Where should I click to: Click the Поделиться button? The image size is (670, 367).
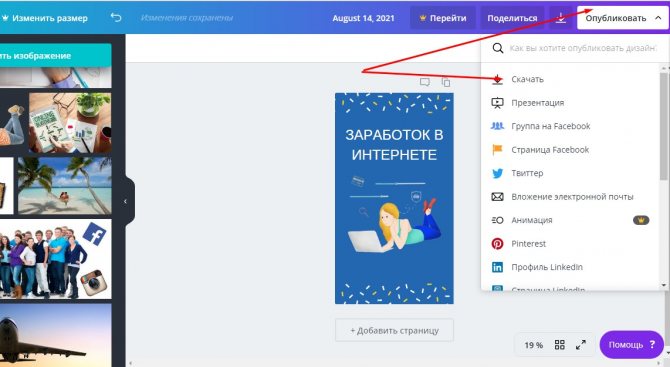[512, 18]
